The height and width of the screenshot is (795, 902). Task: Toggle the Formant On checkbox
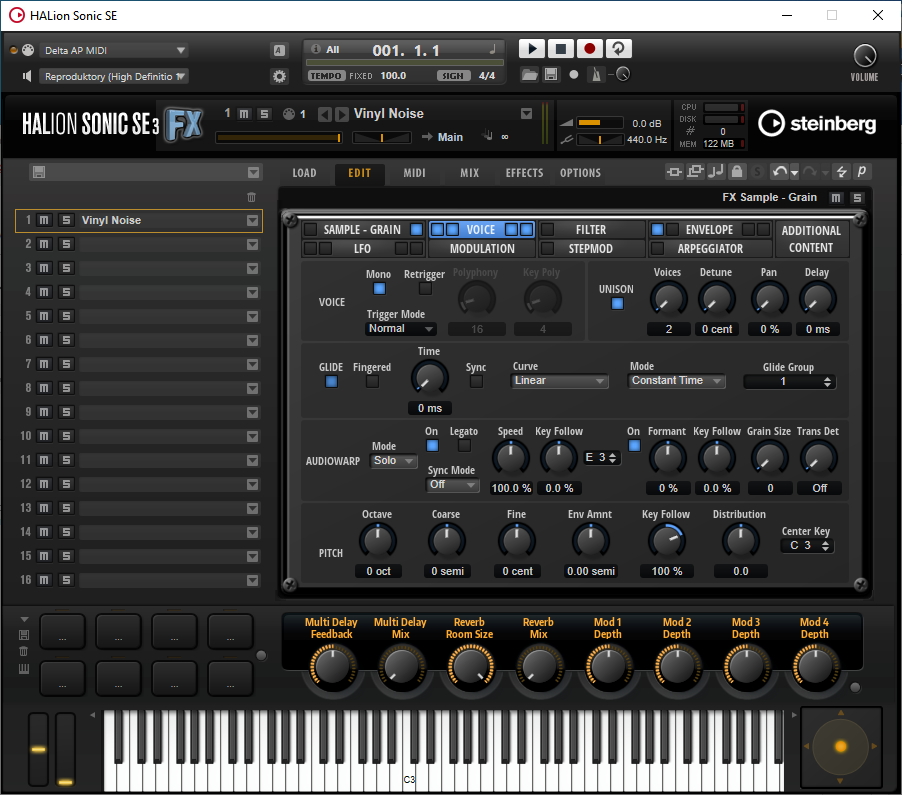[634, 445]
